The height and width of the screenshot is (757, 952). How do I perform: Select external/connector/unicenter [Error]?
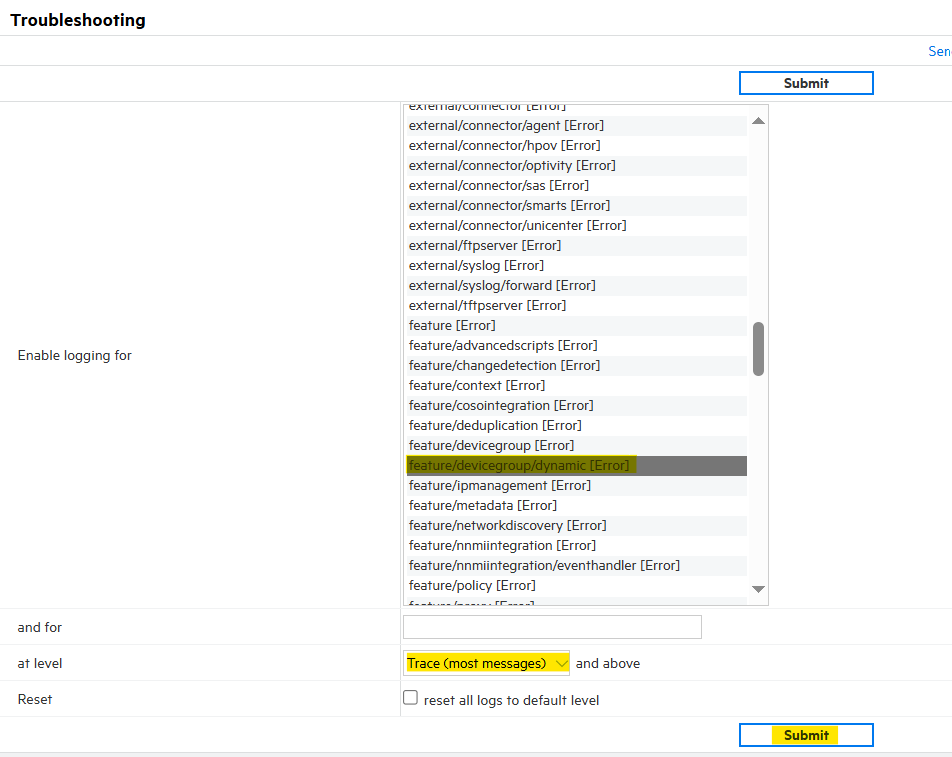[x=576, y=226]
